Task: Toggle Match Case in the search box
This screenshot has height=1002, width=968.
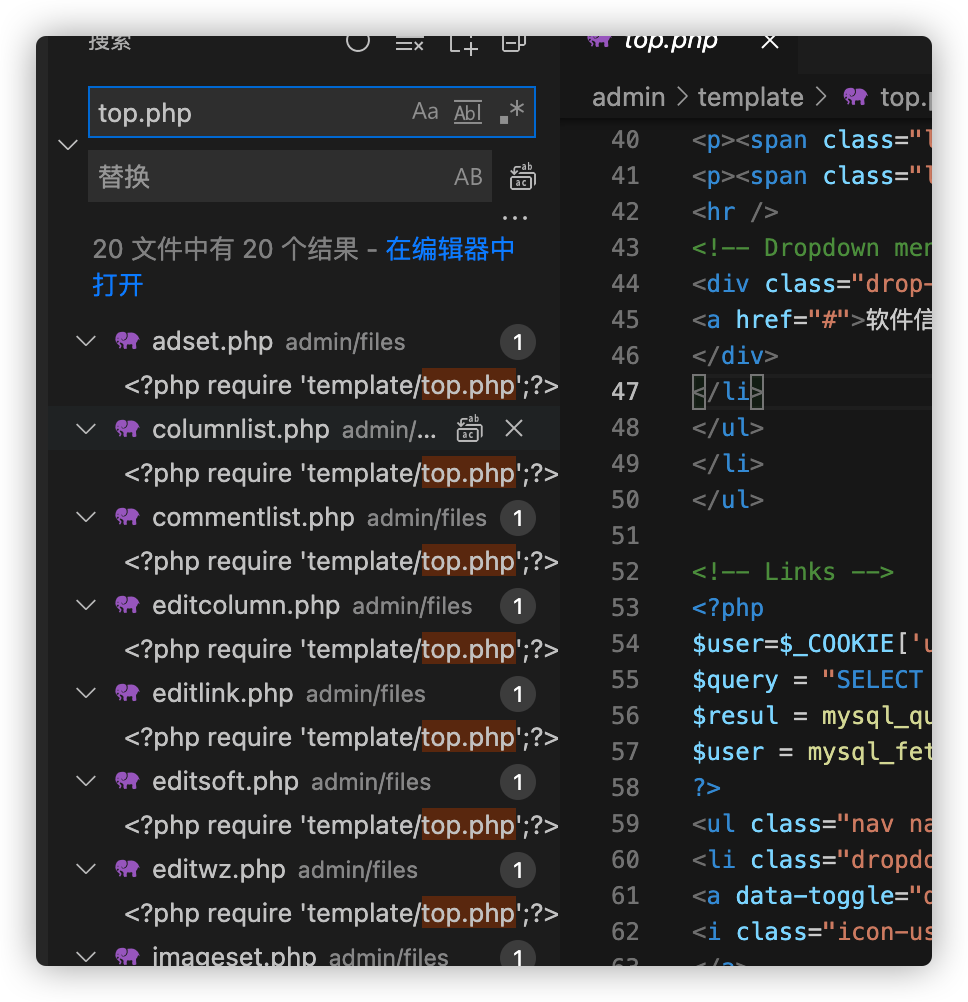Action: pos(425,112)
